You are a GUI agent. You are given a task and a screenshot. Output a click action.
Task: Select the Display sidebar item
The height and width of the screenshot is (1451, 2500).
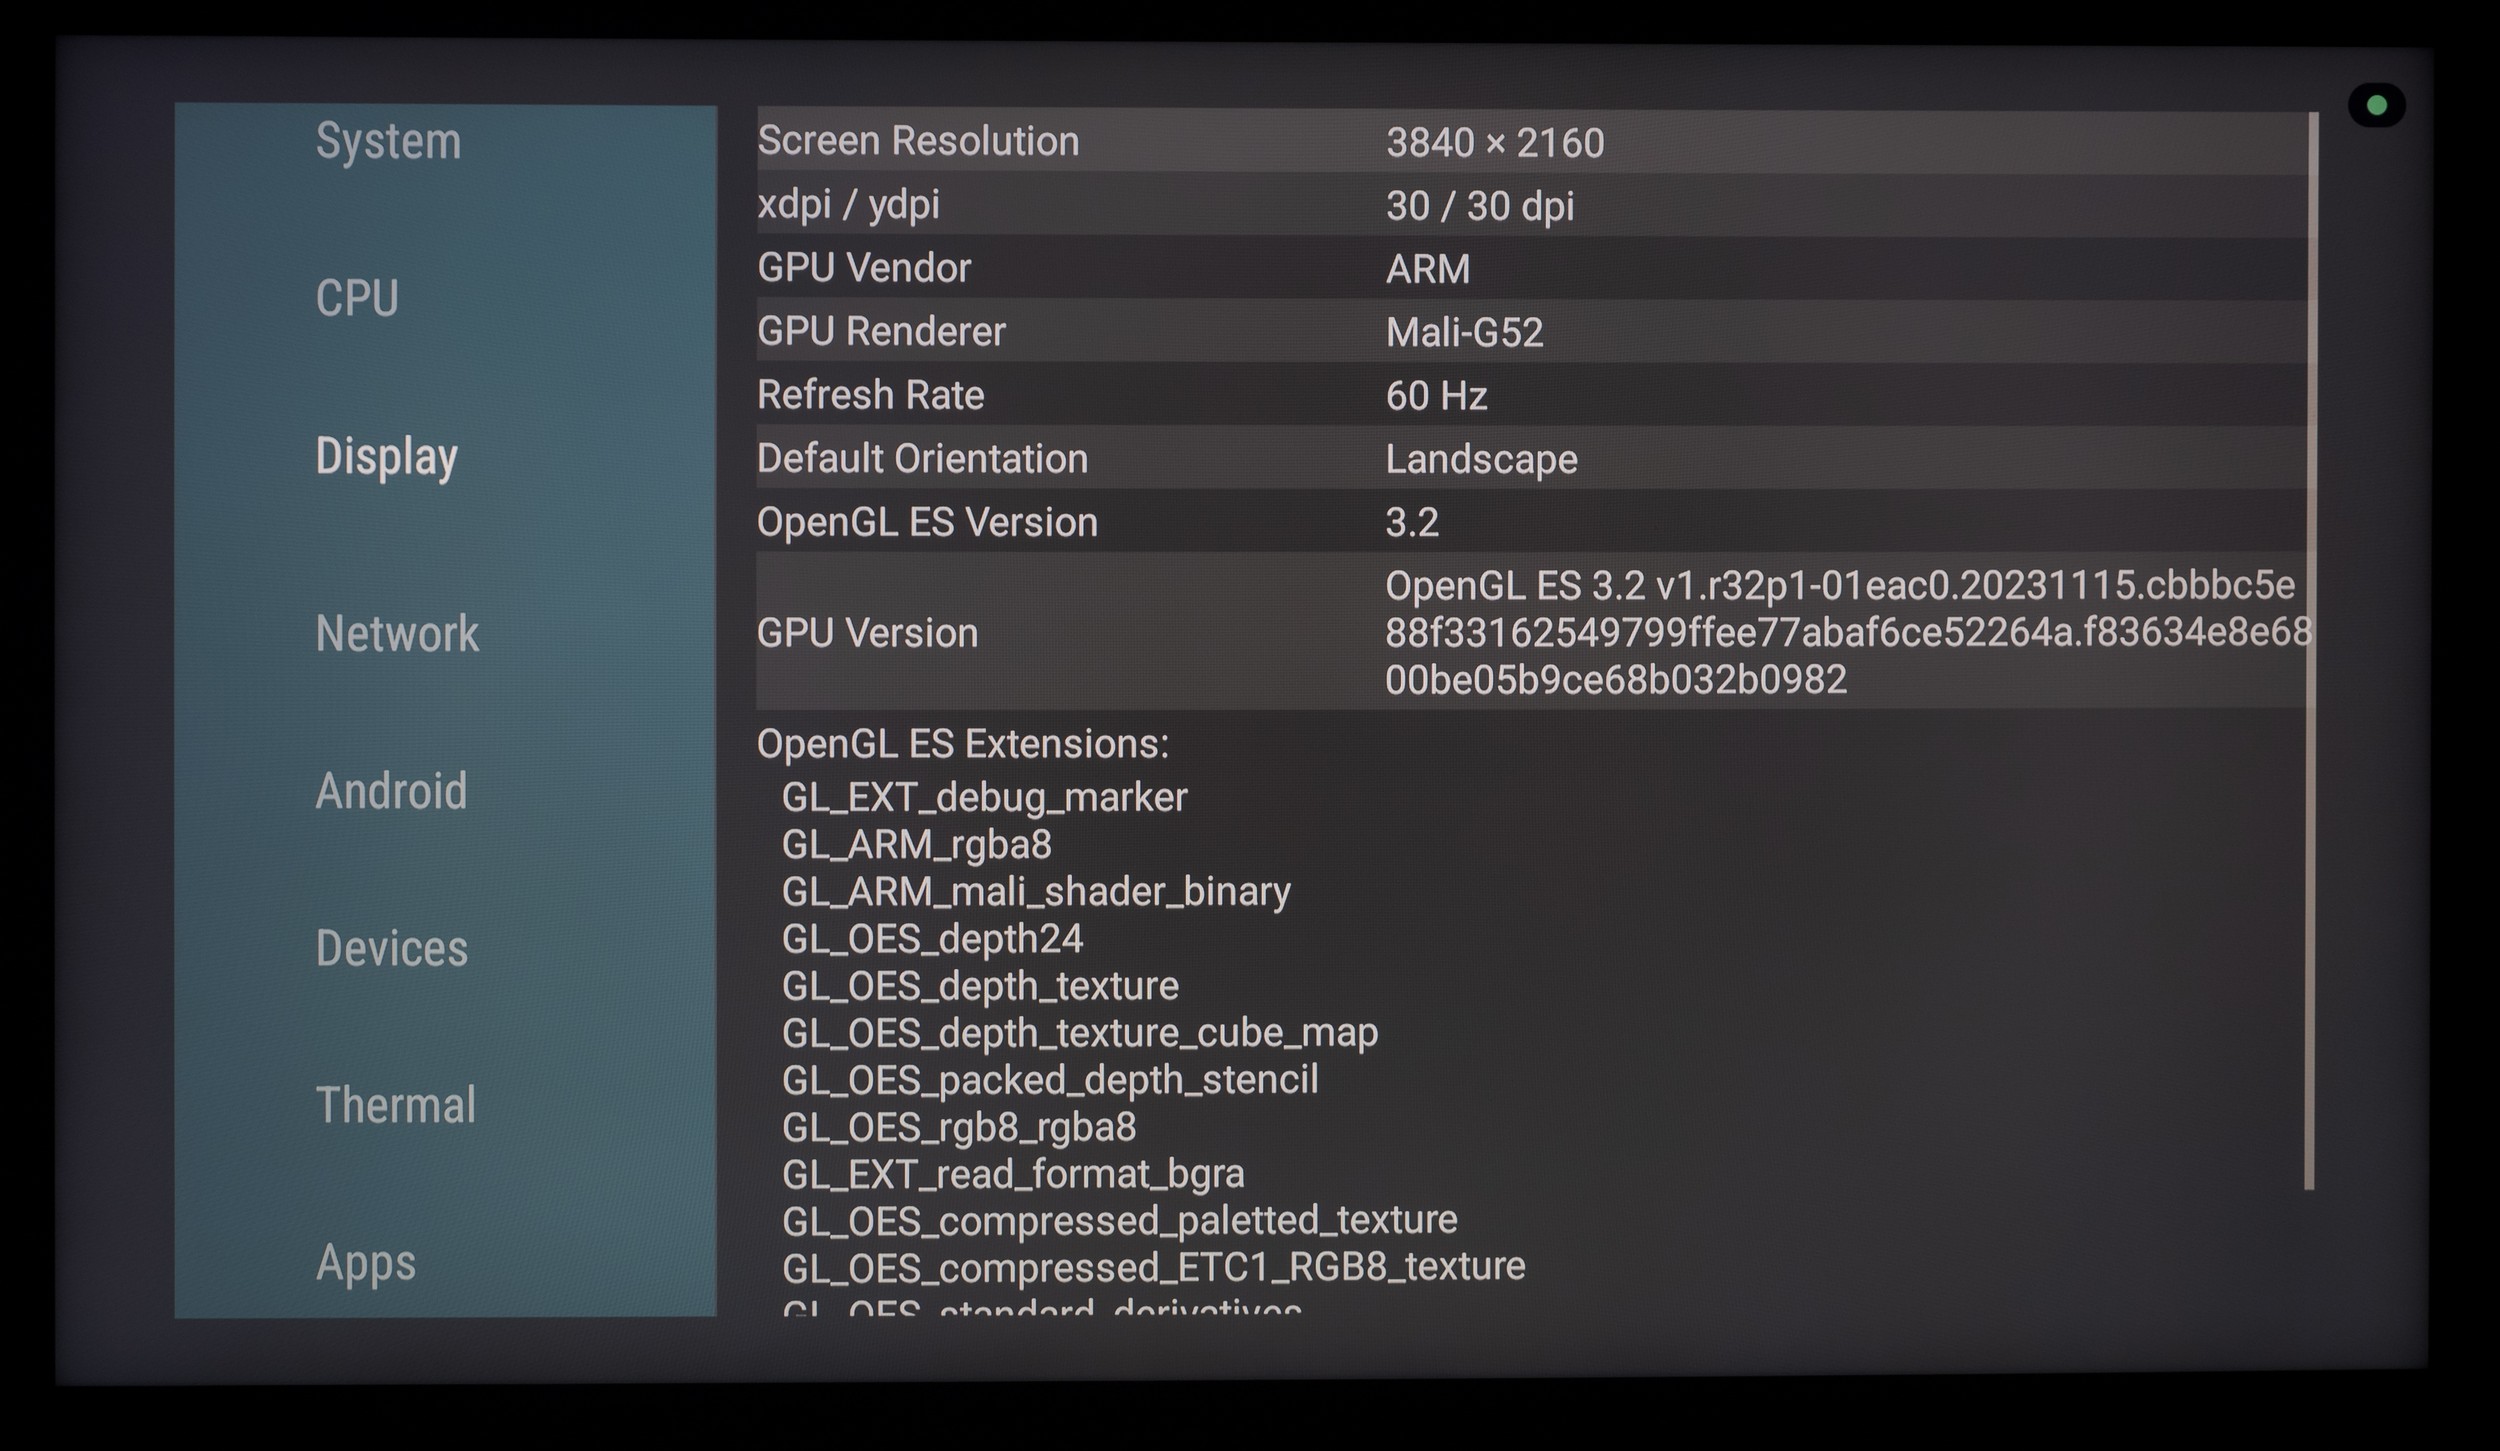tap(386, 456)
